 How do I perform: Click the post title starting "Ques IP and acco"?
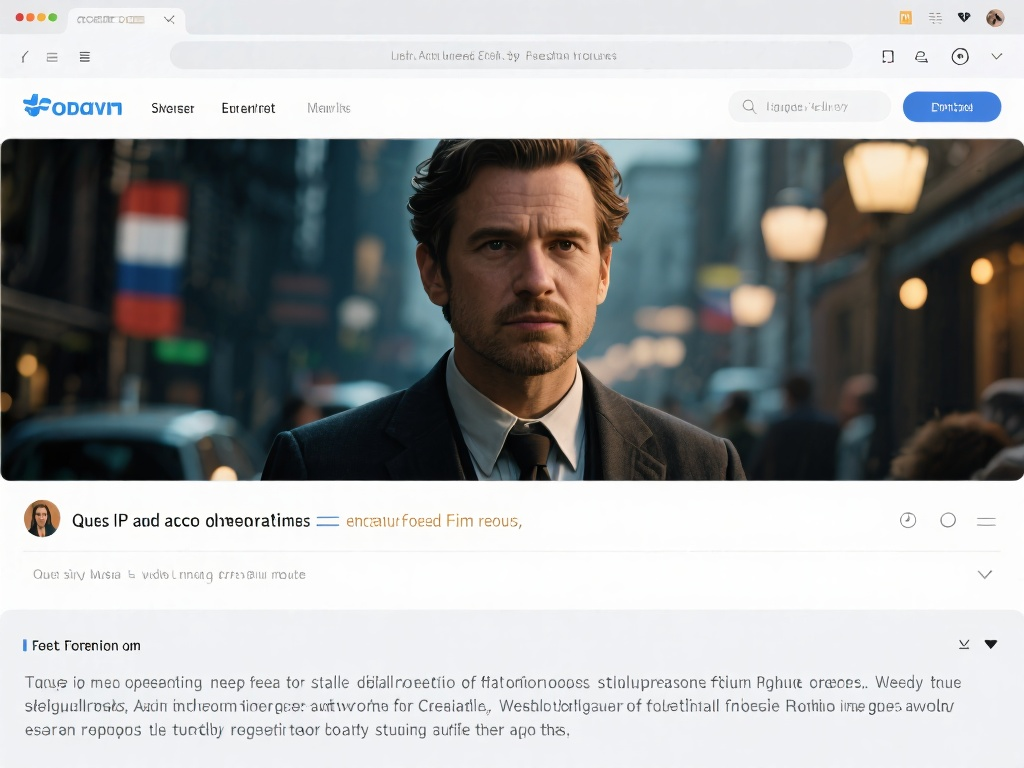[191, 520]
